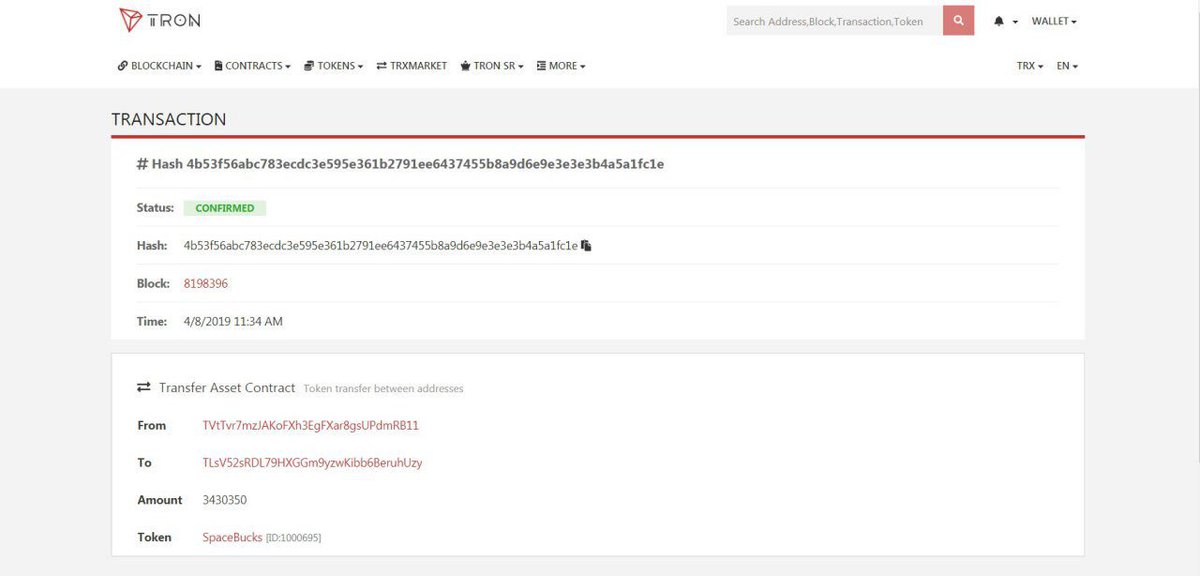Open the MORE menu
This screenshot has width=1200, height=576.
click(x=561, y=66)
